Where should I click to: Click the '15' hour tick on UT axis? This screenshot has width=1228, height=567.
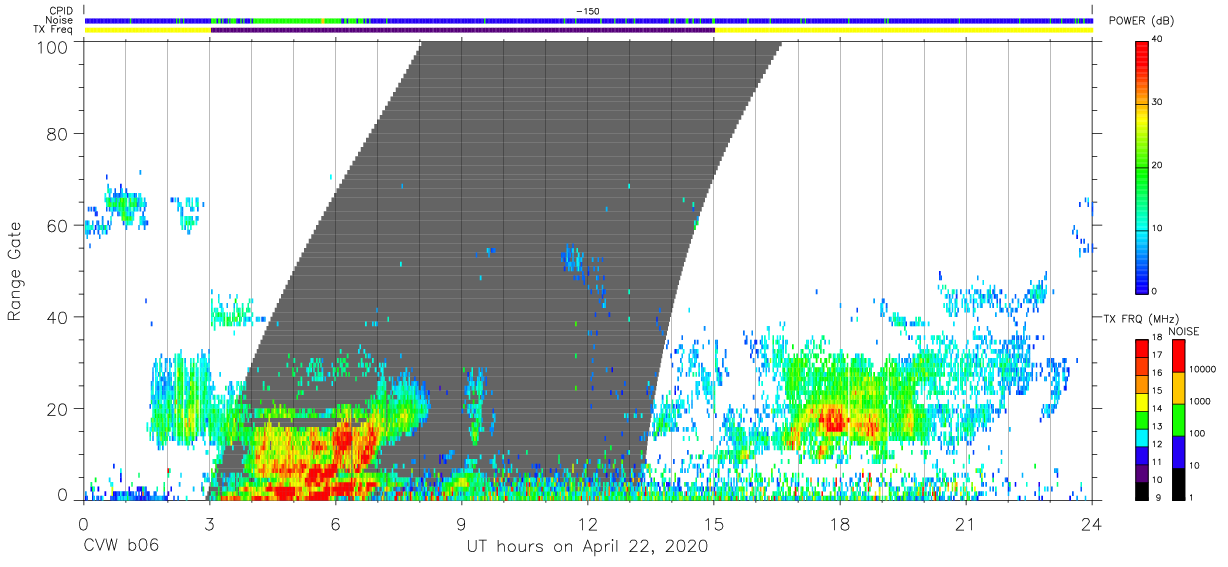coord(714,523)
